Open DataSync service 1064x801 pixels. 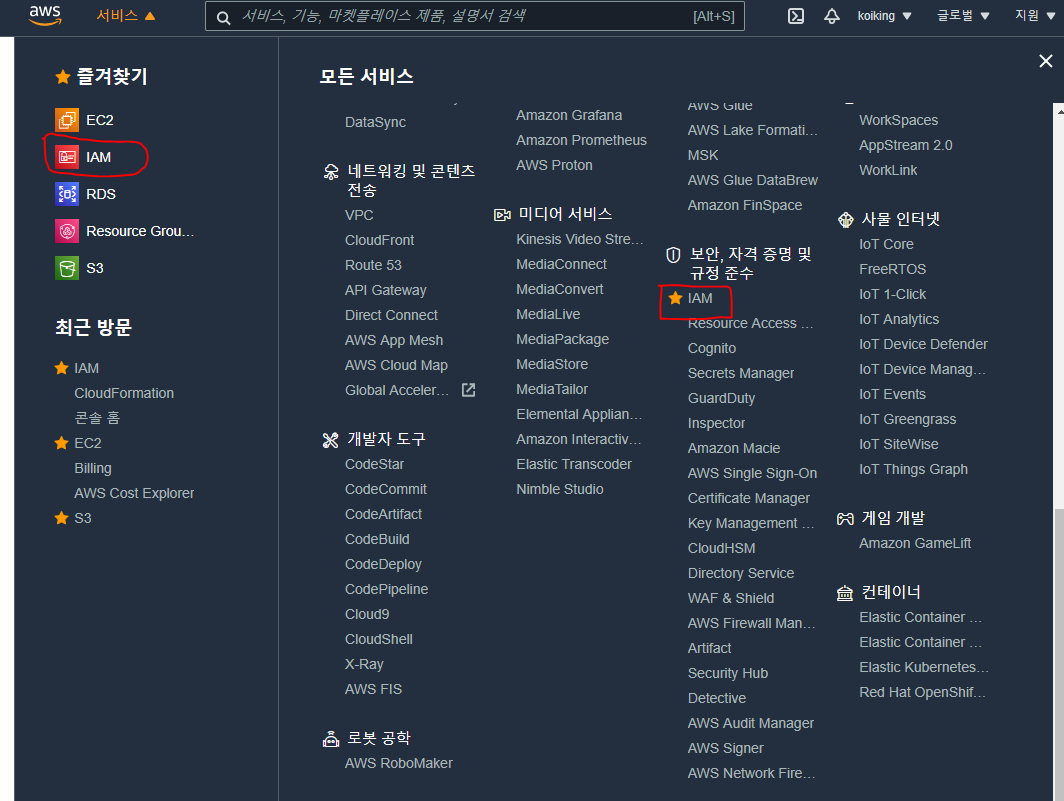tap(375, 122)
